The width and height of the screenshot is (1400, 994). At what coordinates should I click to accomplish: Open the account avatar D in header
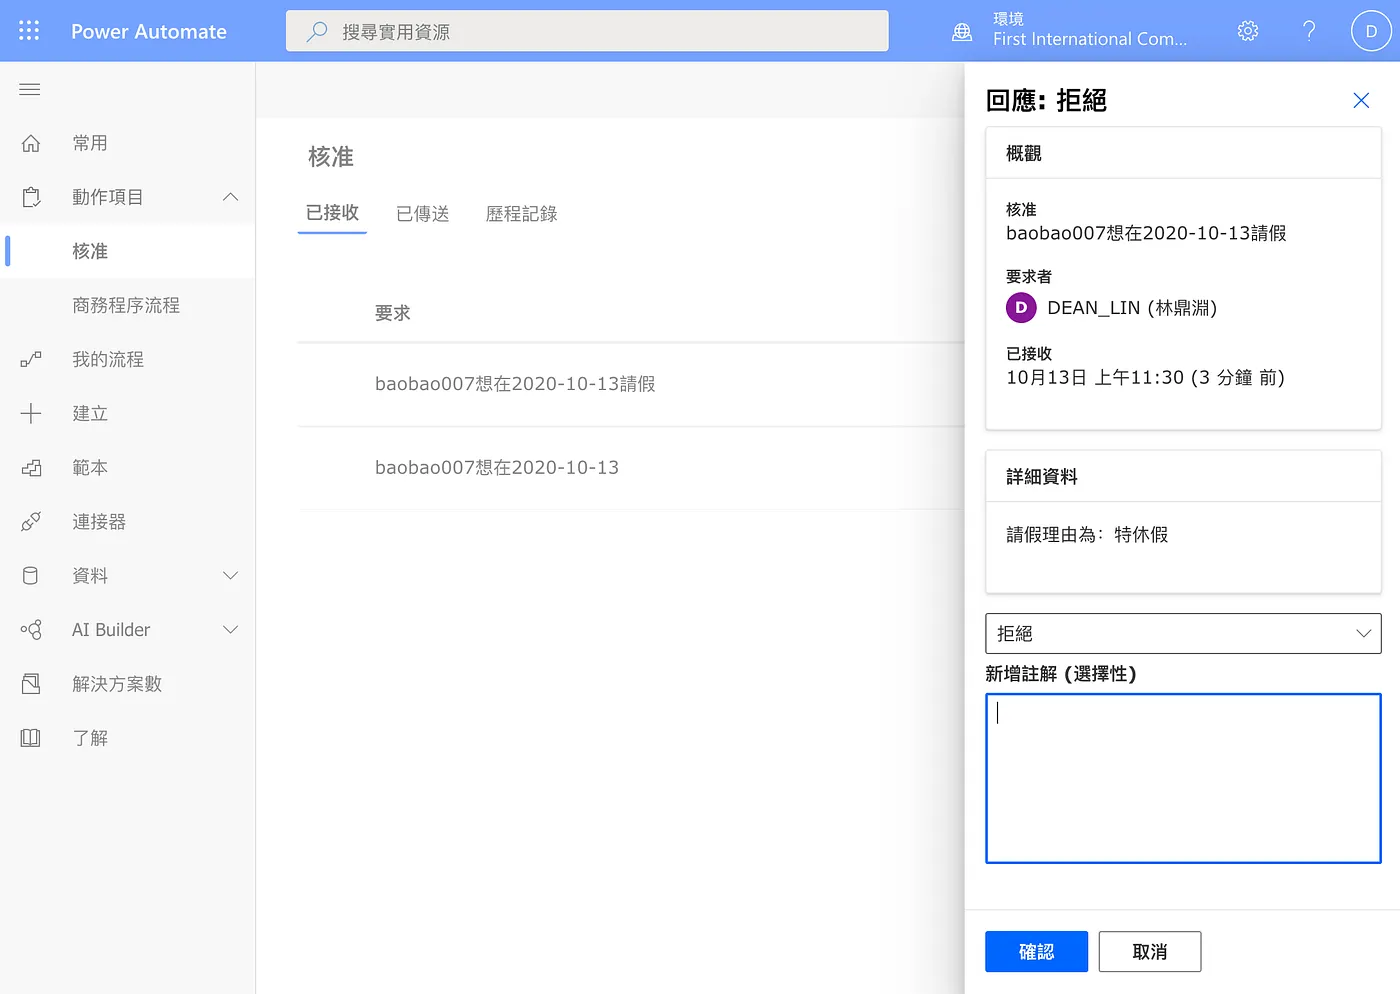1371,31
